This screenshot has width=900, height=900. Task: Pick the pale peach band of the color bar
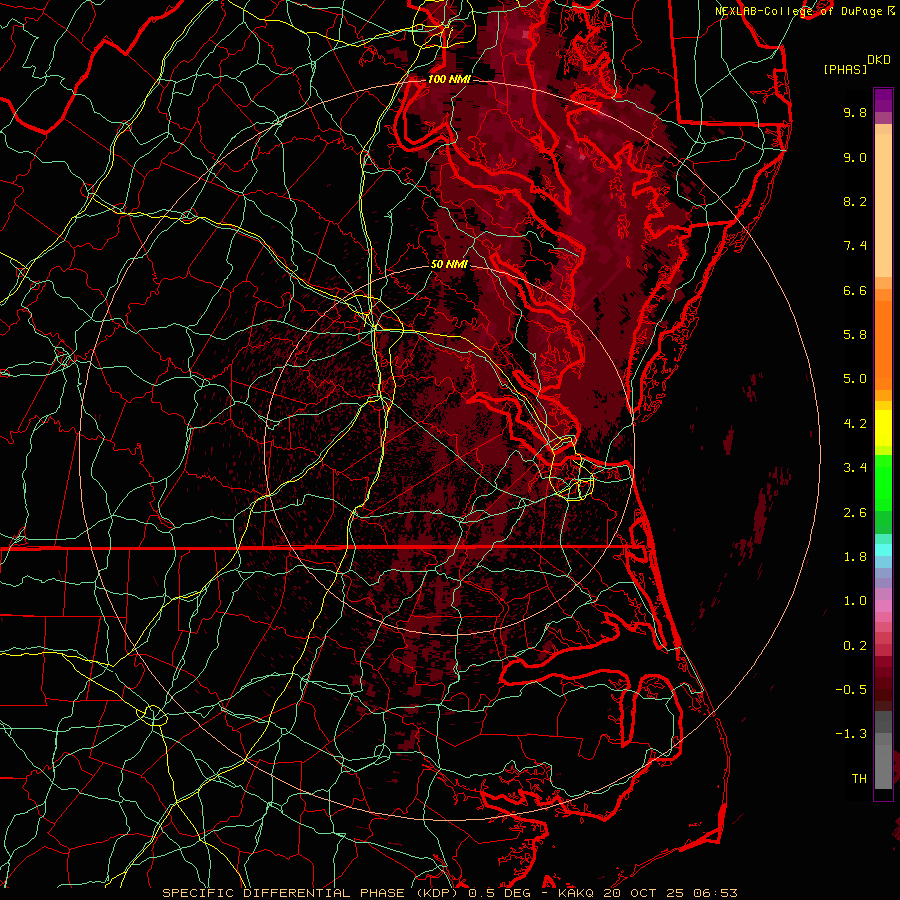click(883, 207)
